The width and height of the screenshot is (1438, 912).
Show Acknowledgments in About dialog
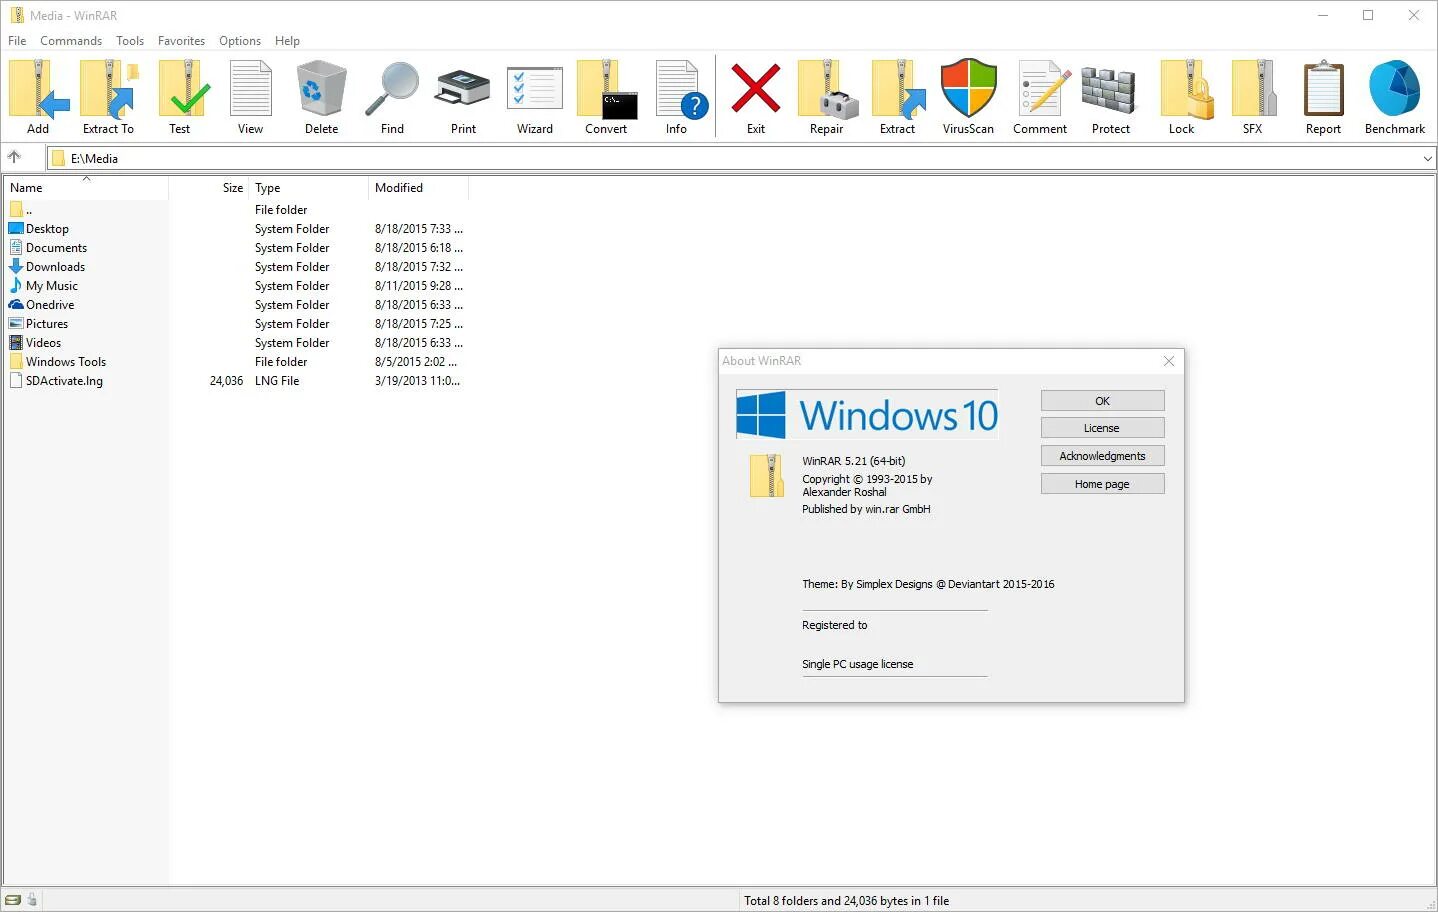[x=1102, y=456]
